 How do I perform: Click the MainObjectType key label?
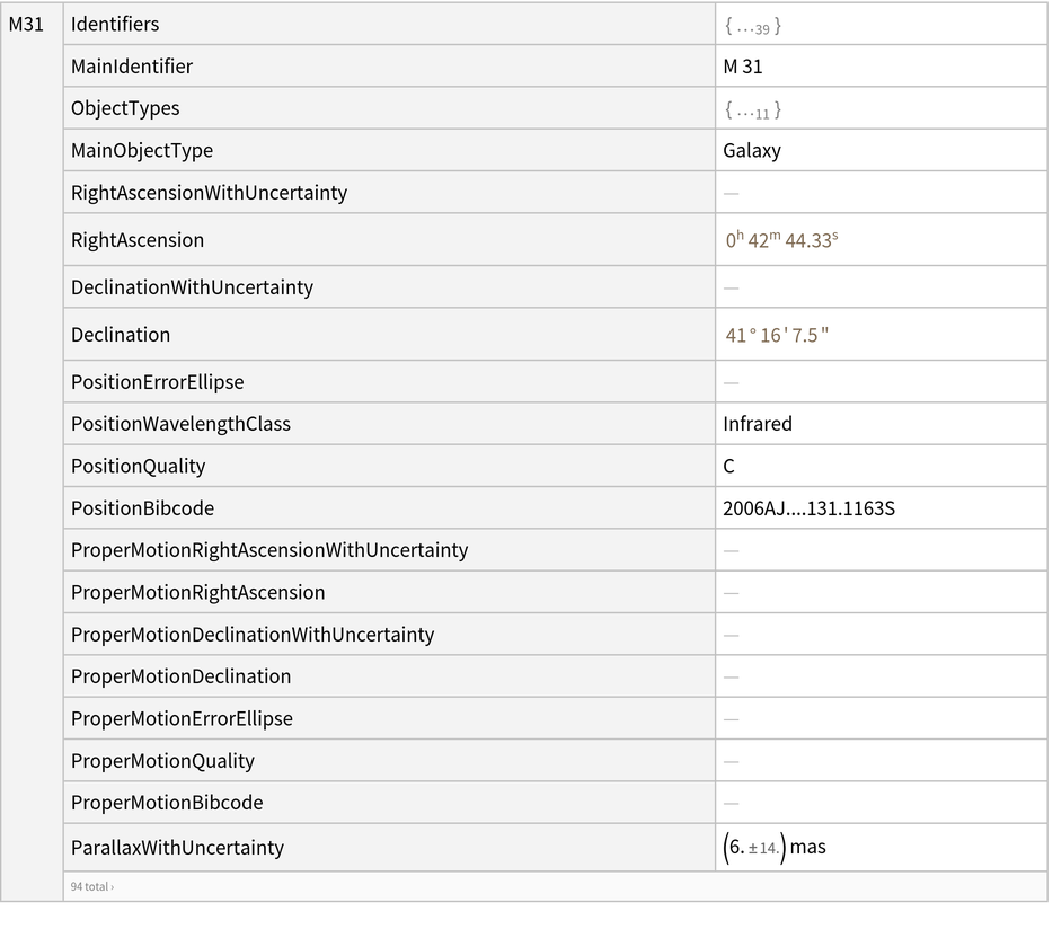142,152
